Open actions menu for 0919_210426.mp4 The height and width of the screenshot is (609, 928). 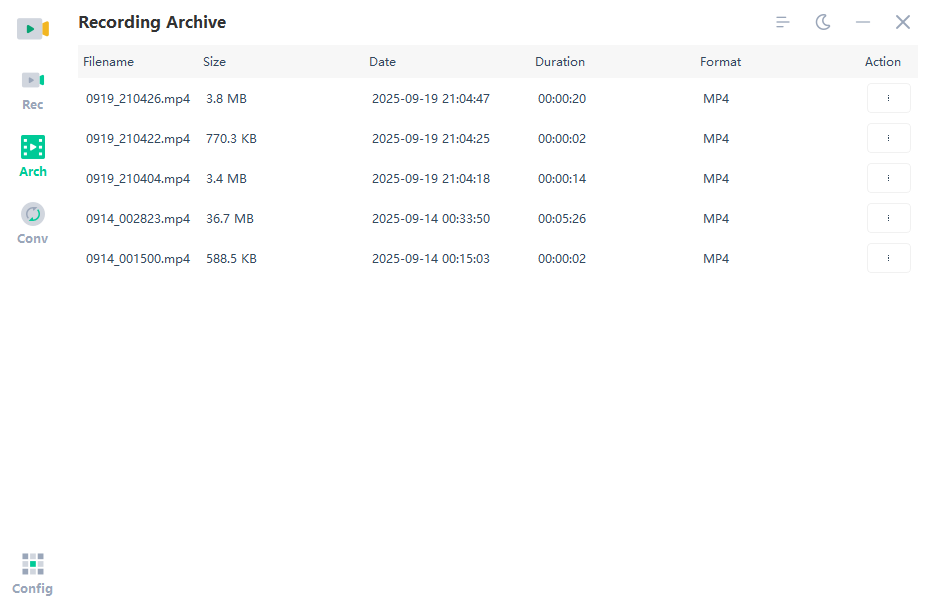[x=888, y=98]
